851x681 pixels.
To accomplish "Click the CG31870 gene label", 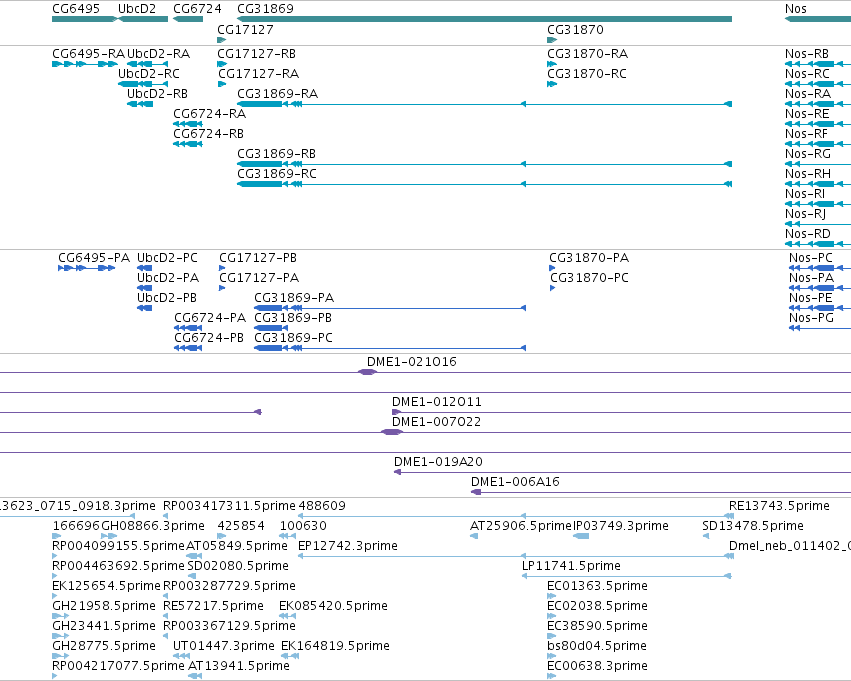I will coord(575,30).
